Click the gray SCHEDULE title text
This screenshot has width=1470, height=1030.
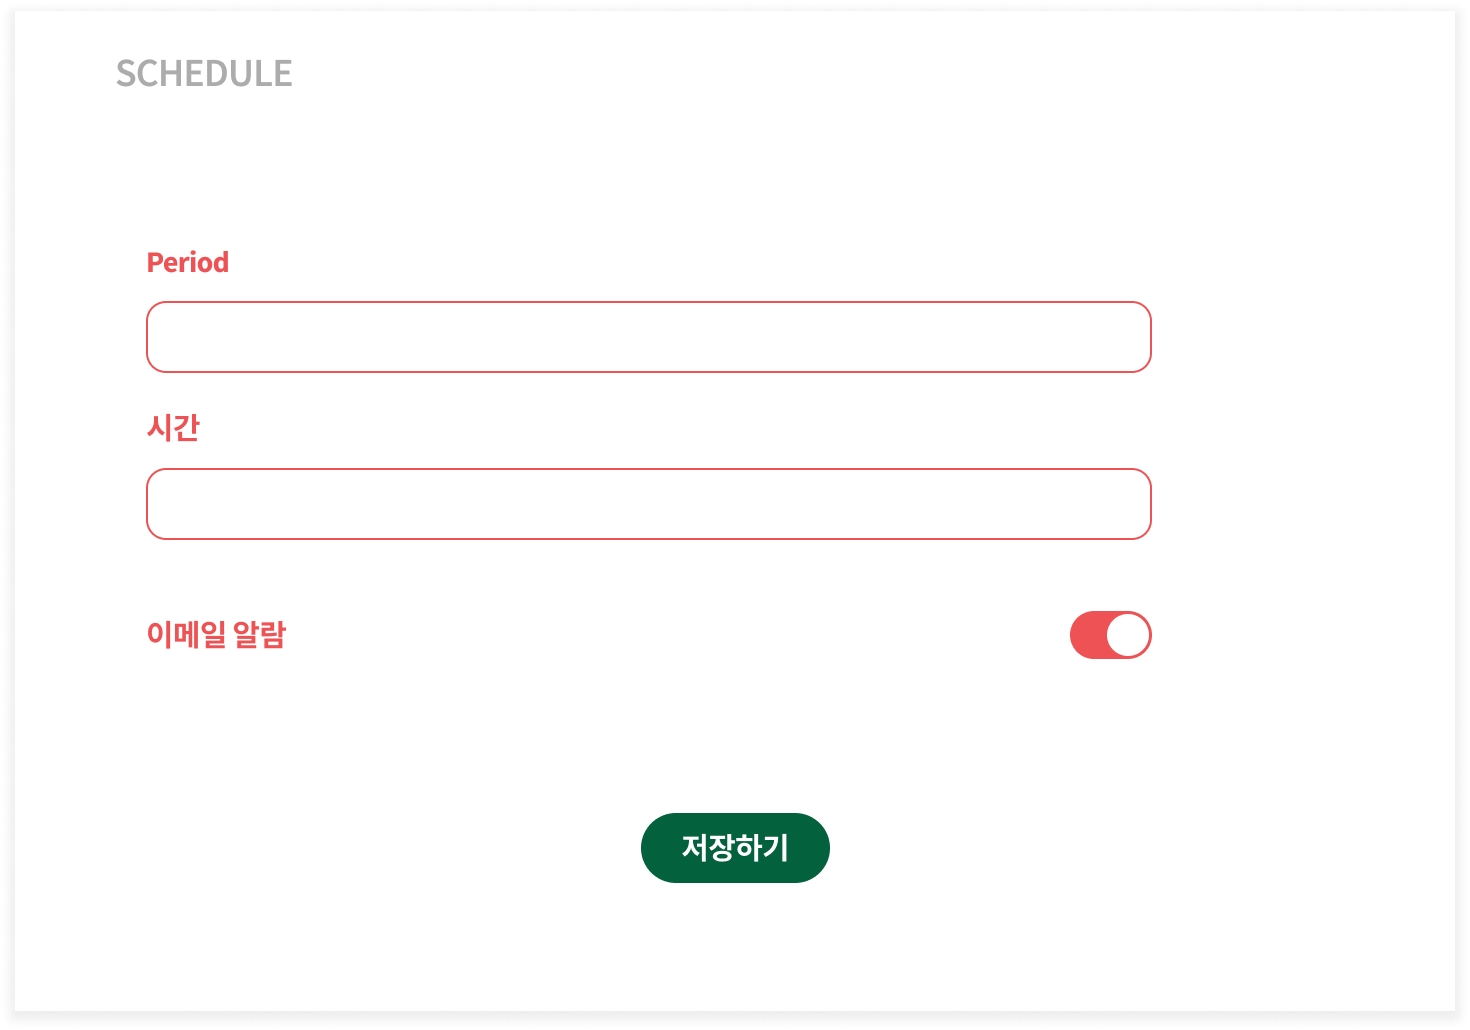204,74
